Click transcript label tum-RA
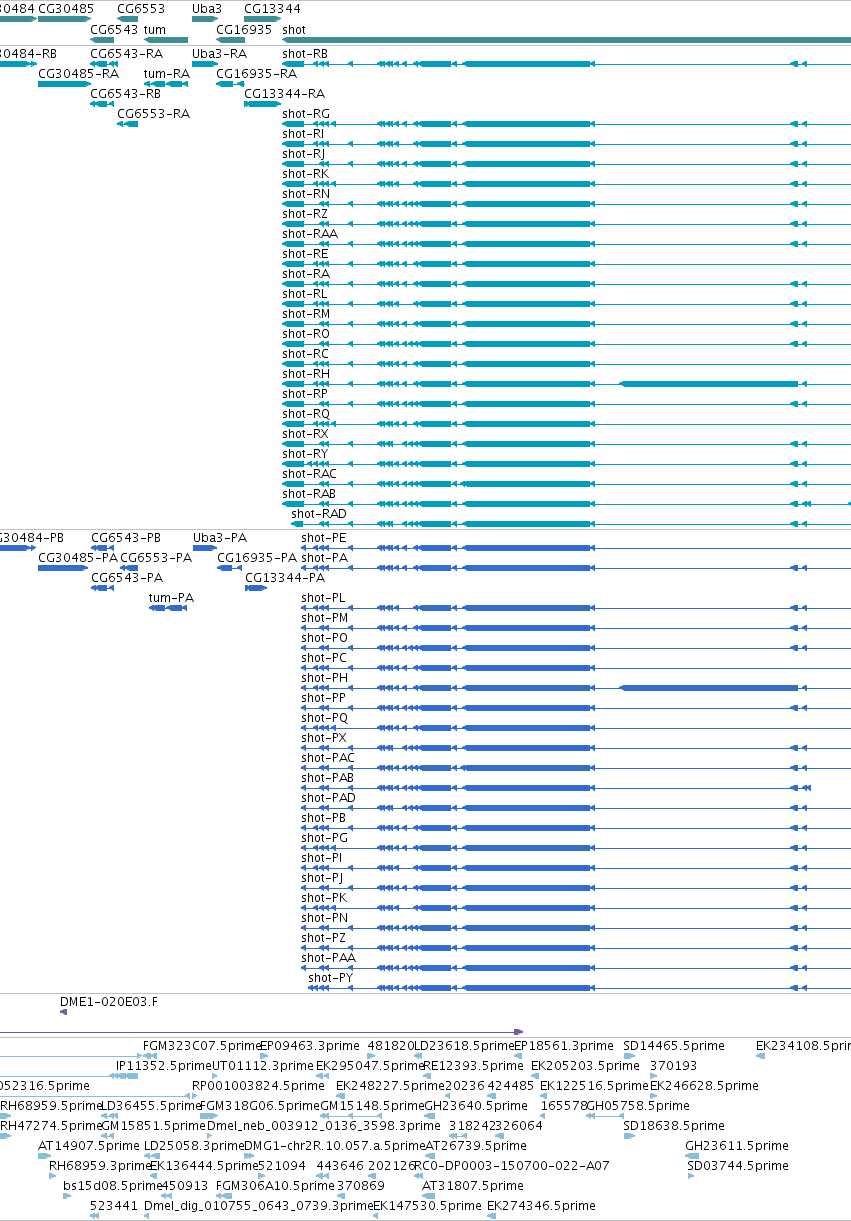The image size is (851, 1221). coord(167,74)
